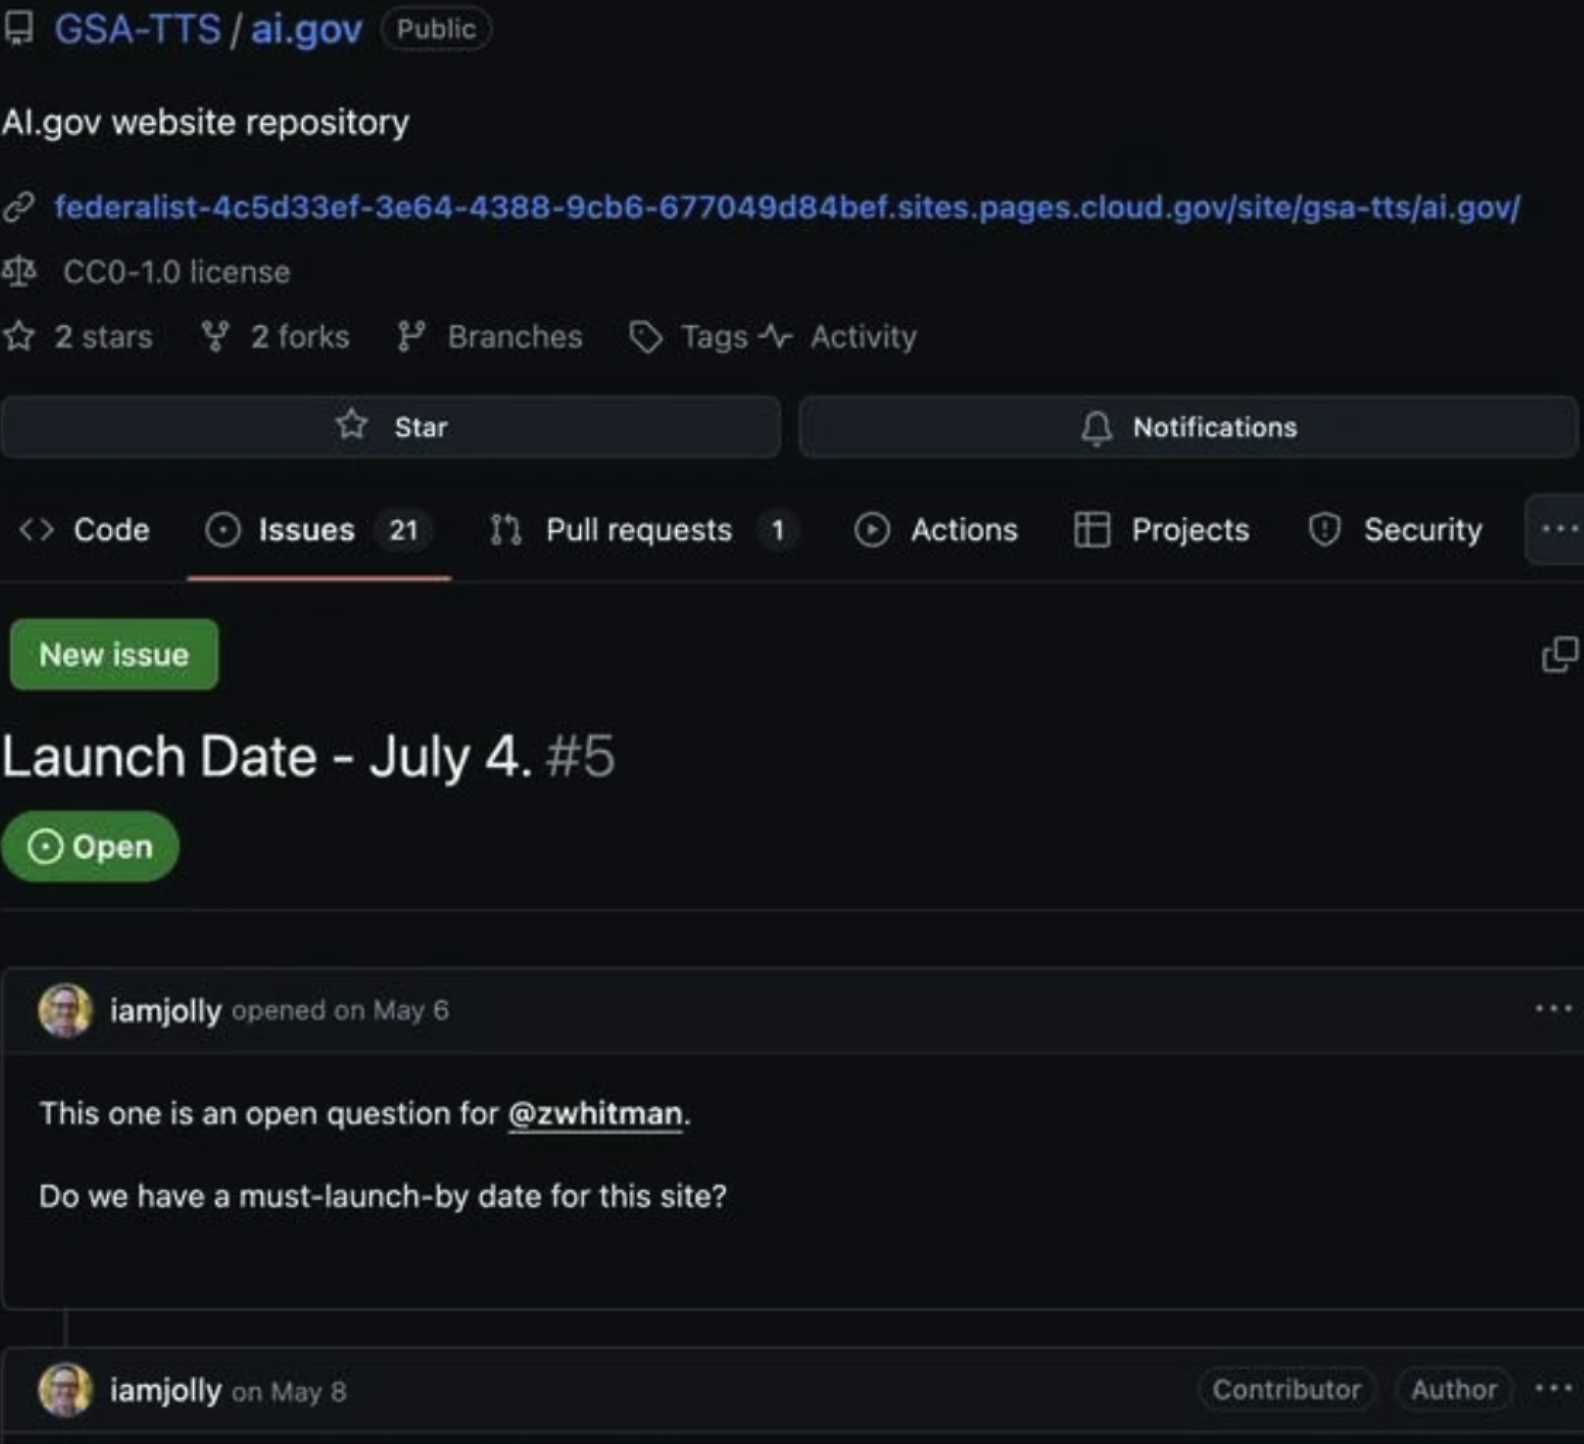Click the 'on May 8' comment timestamp

point(289,1391)
